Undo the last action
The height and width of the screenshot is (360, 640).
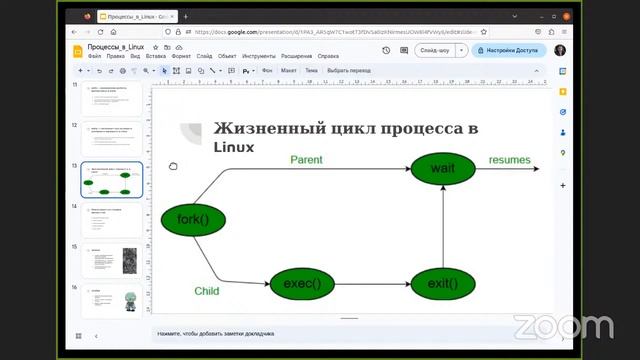point(99,71)
